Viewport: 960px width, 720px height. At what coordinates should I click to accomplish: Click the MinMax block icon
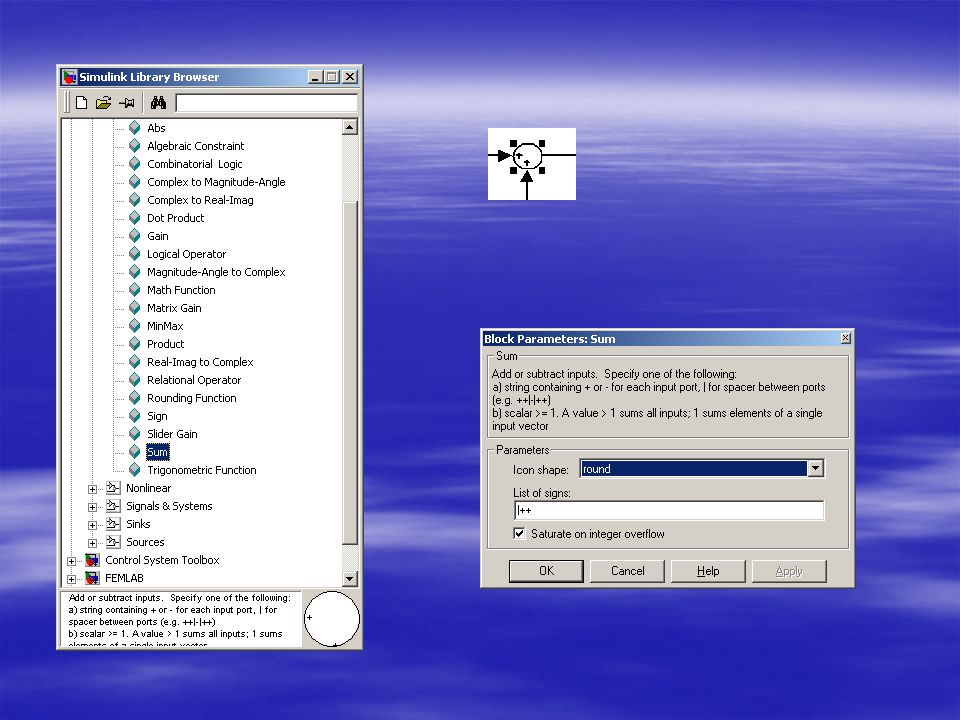135,326
